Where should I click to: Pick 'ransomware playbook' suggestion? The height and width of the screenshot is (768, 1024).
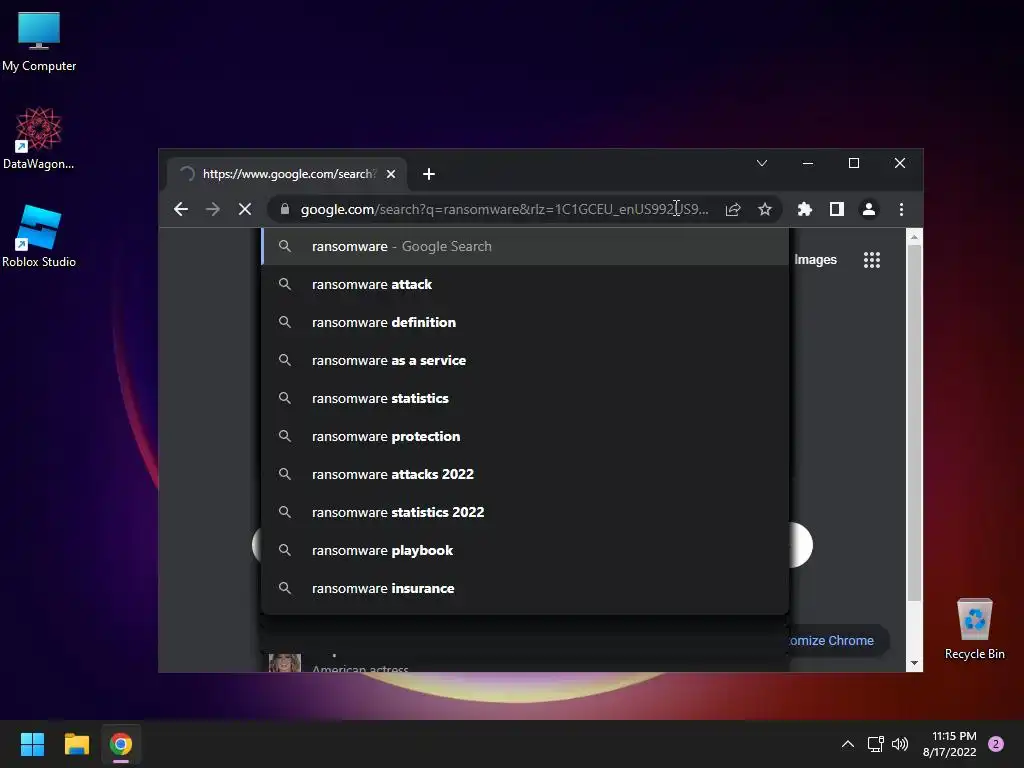pos(525,550)
